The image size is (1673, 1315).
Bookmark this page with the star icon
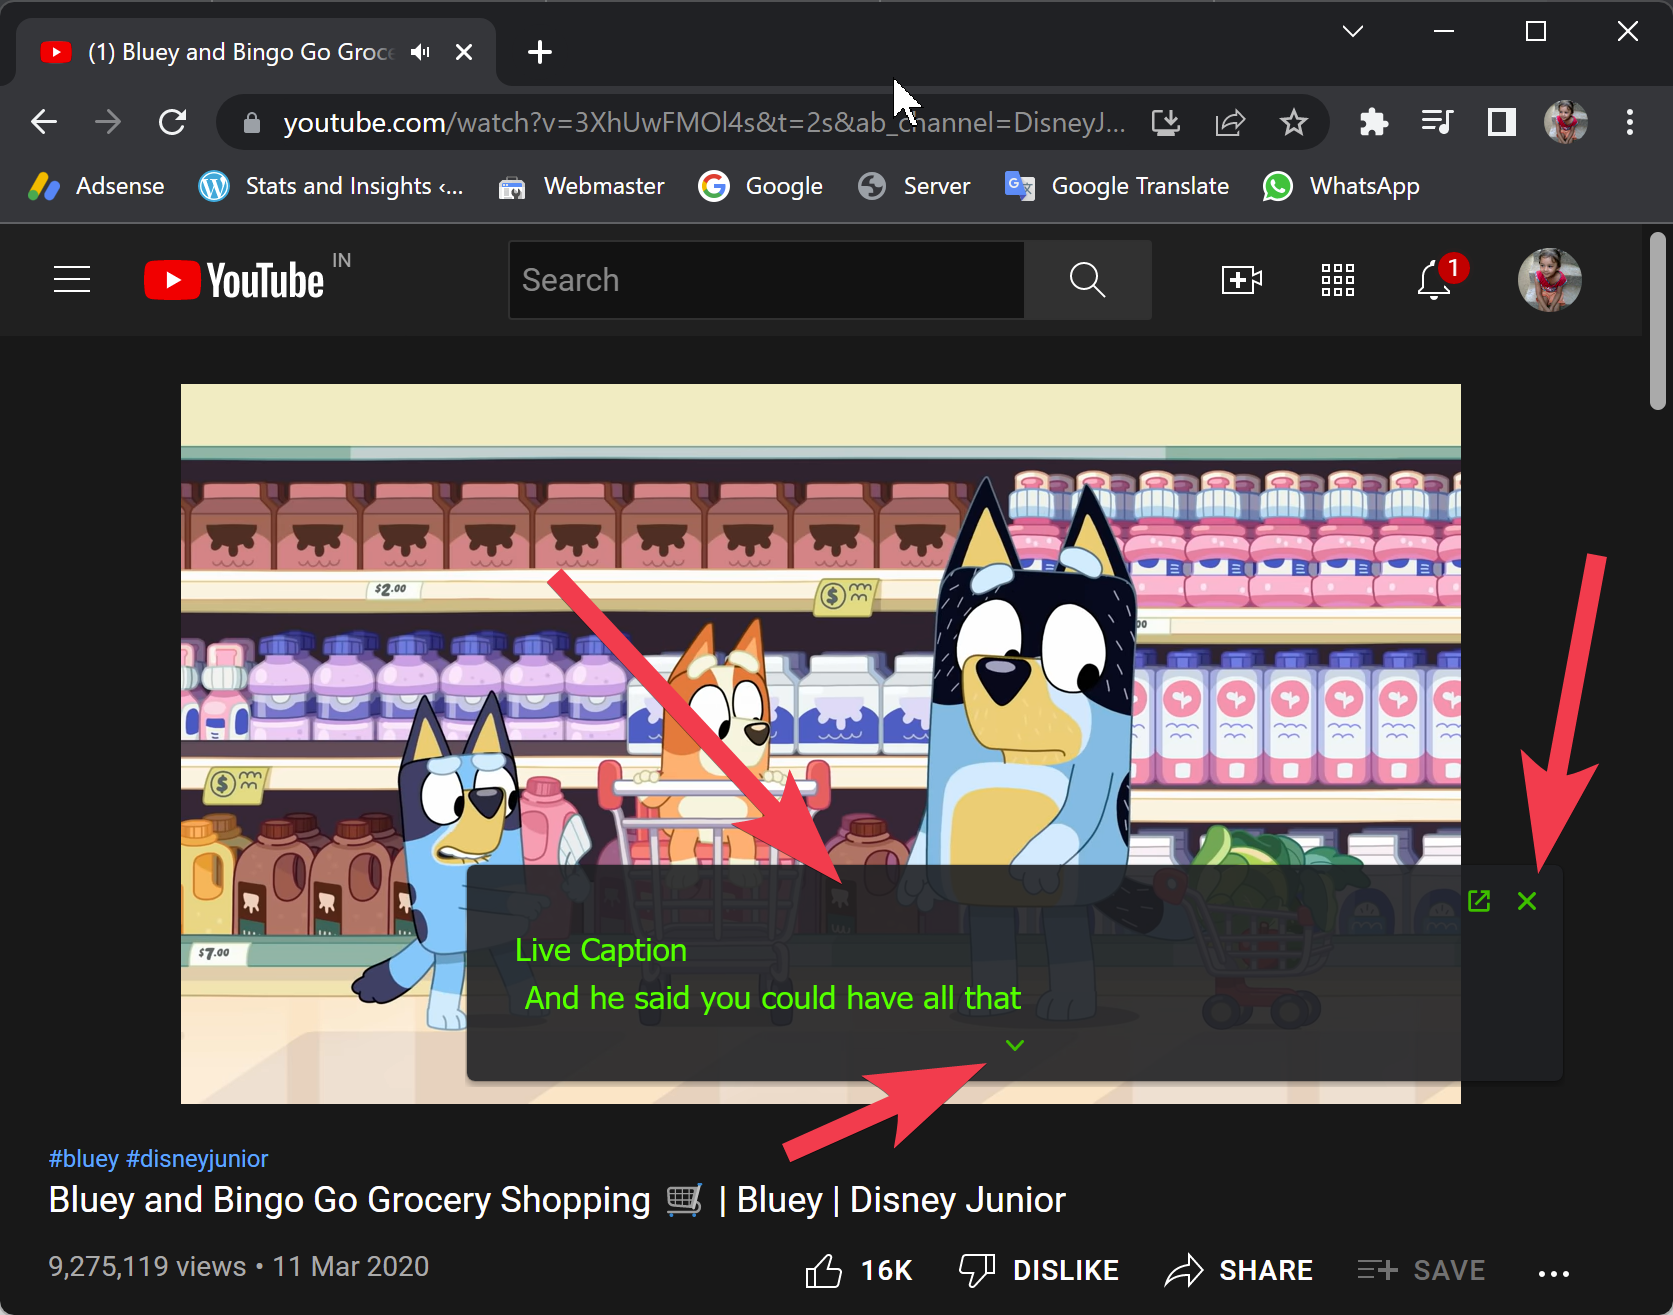(1294, 122)
